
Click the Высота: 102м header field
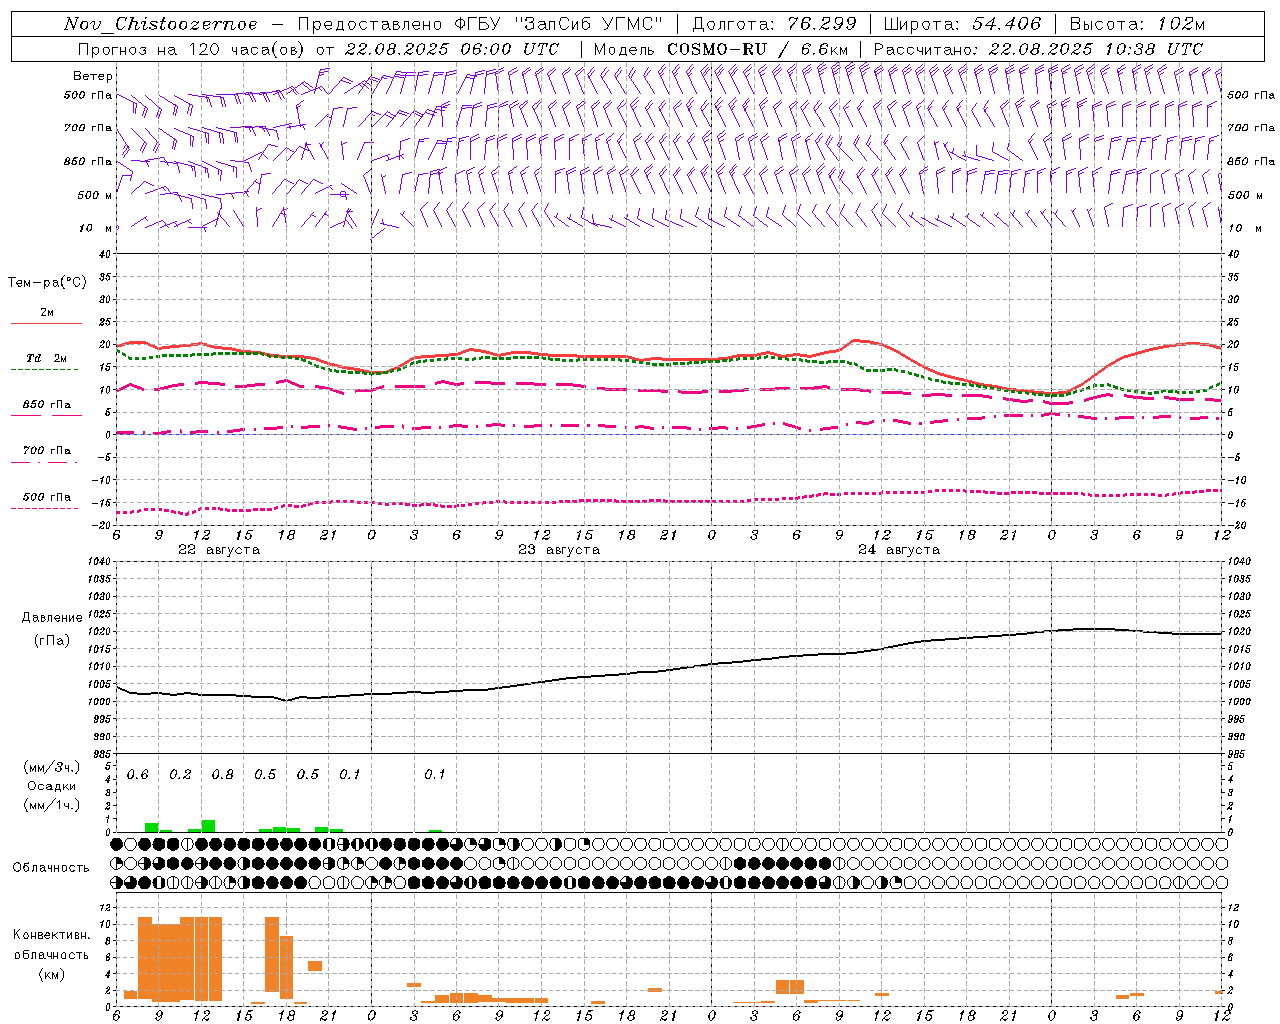point(1137,24)
